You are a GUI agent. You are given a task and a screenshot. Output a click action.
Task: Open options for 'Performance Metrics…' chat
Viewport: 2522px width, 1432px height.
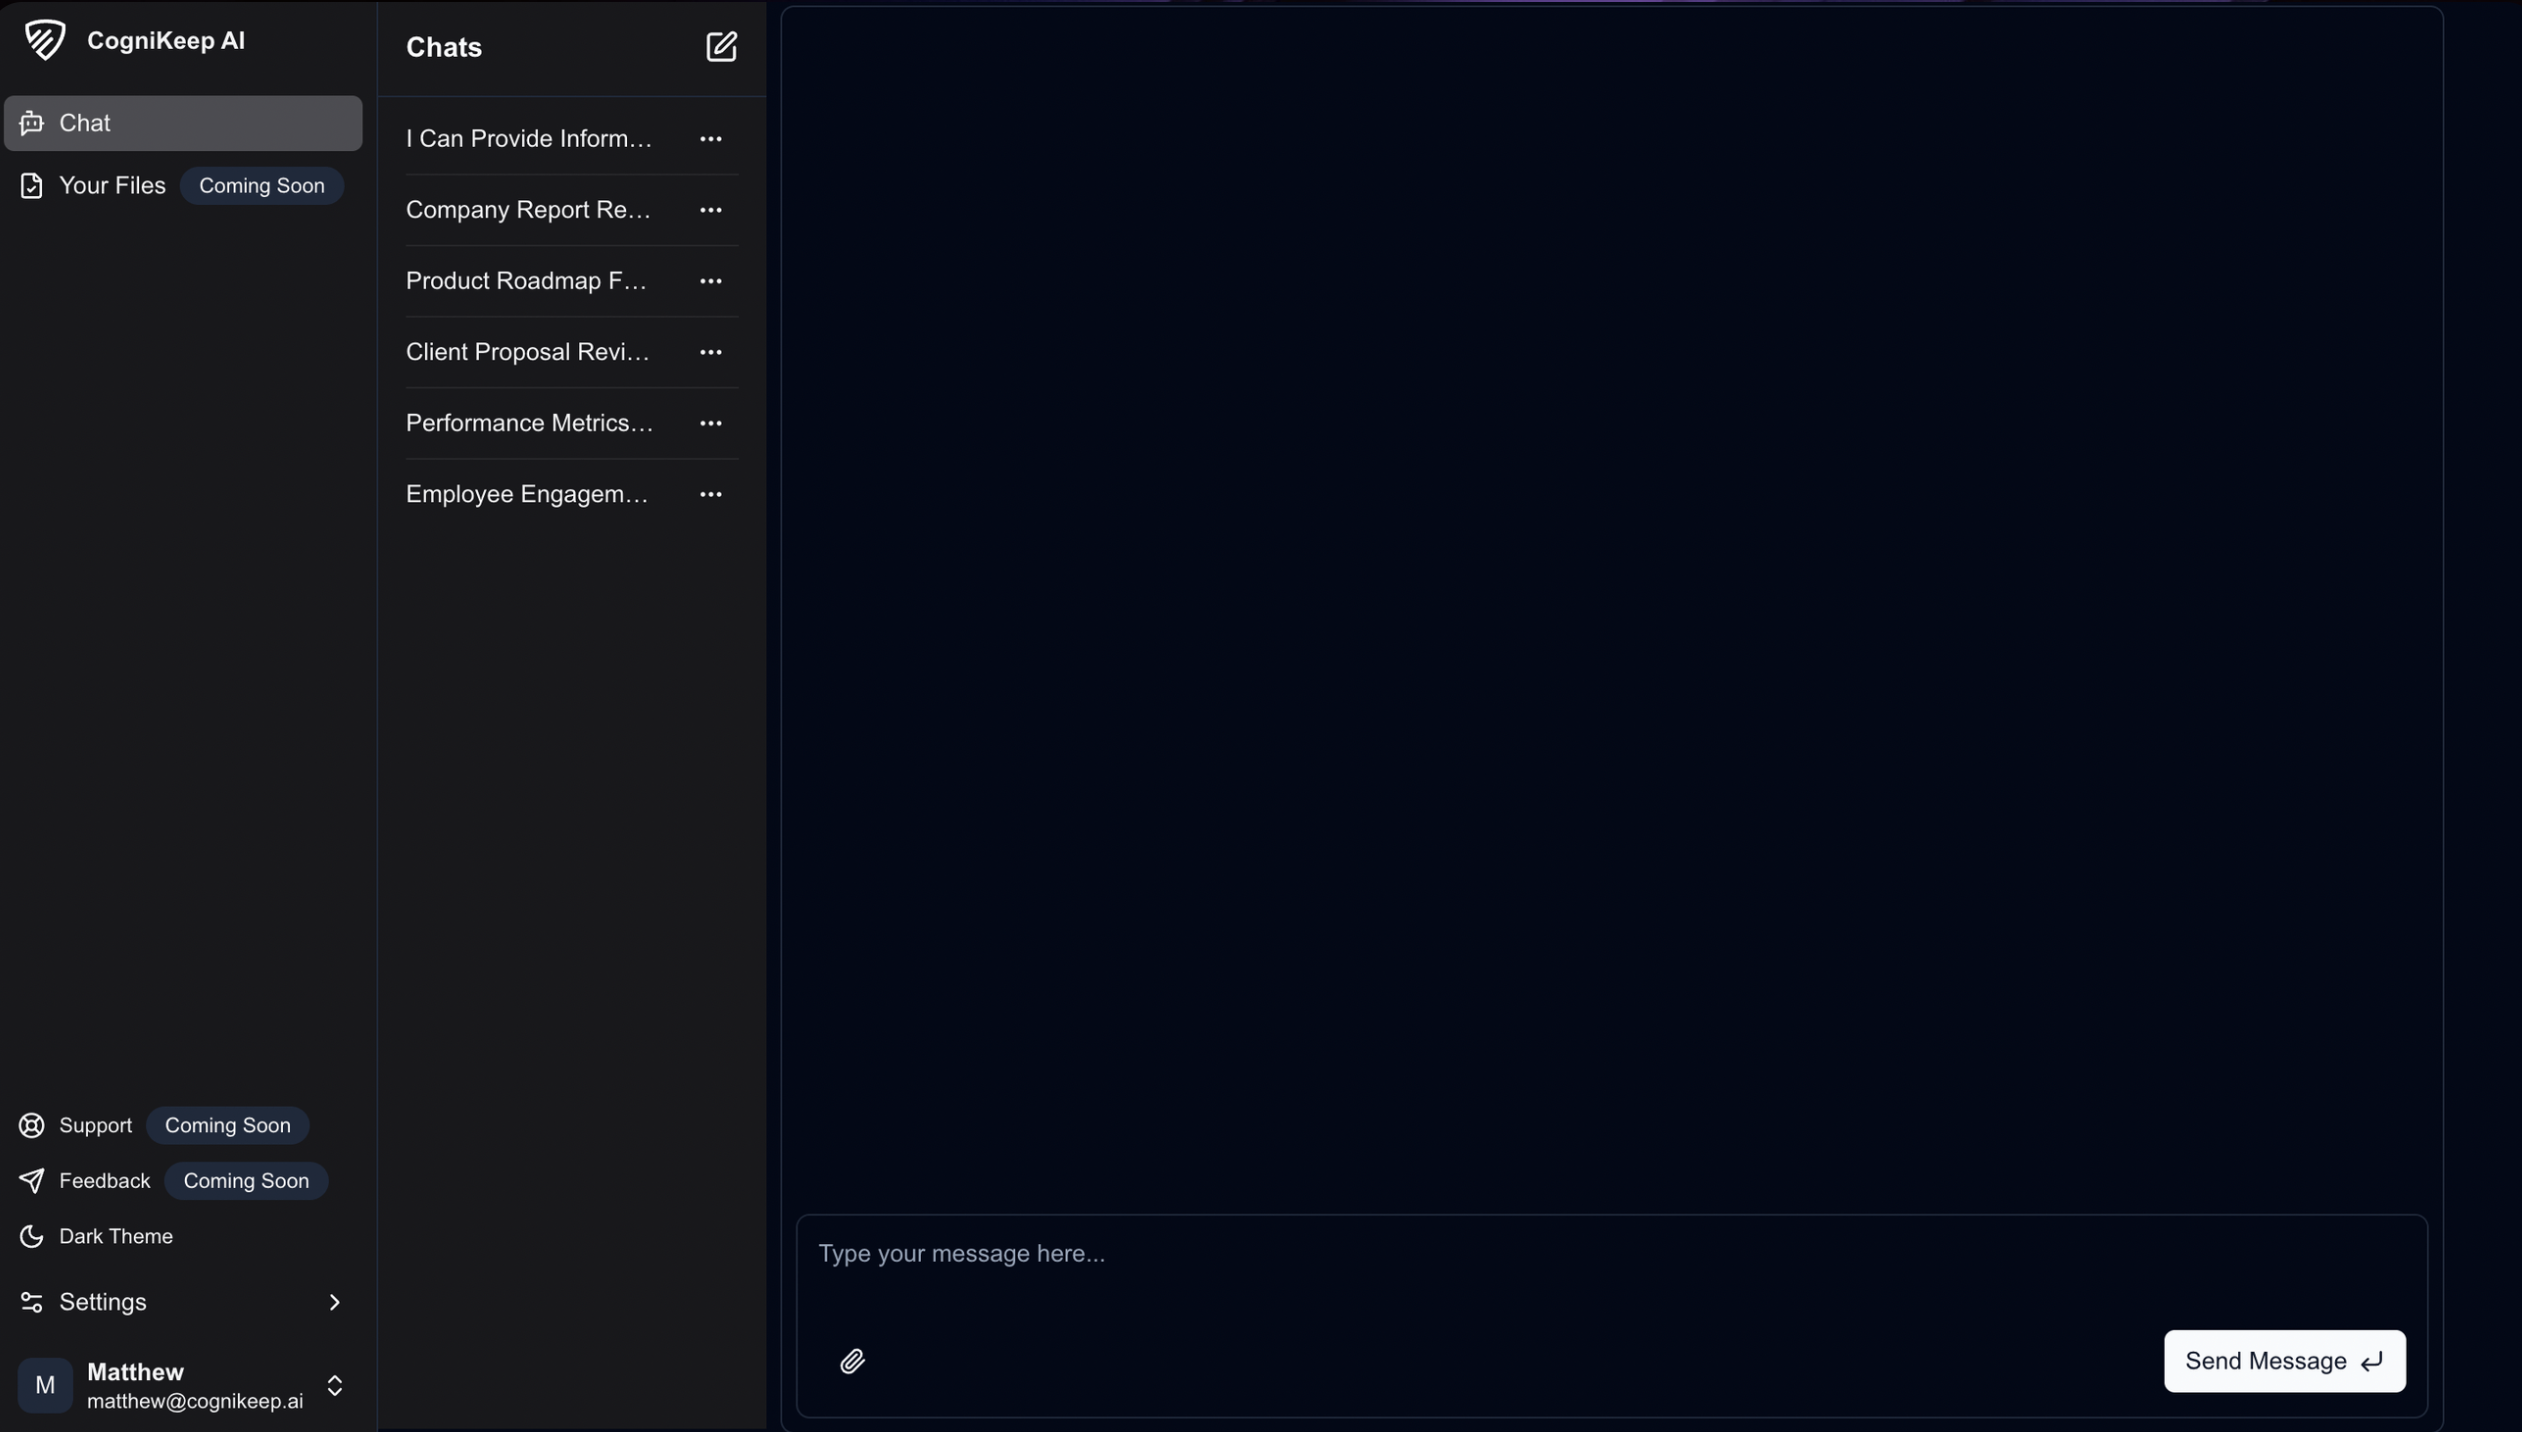click(711, 423)
